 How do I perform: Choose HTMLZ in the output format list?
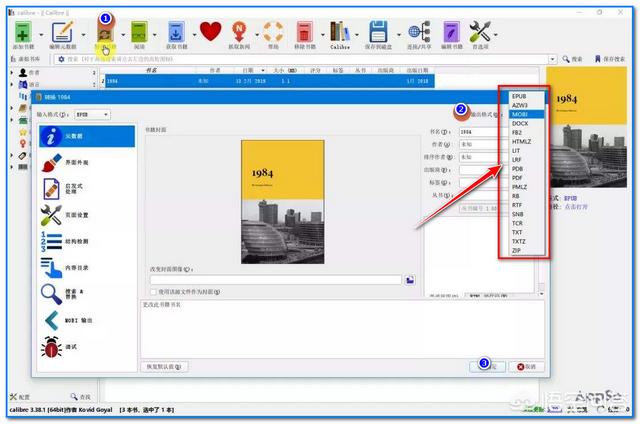point(527,142)
